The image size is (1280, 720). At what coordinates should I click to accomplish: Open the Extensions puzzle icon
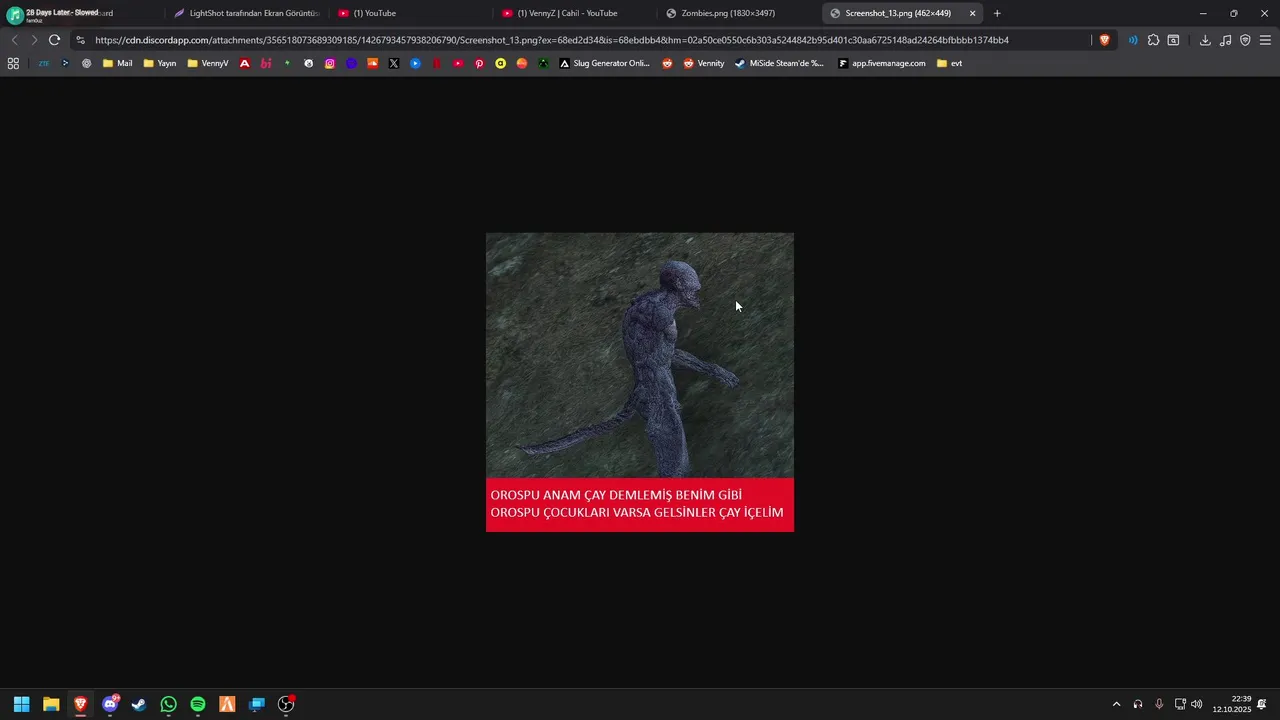click(x=1153, y=40)
